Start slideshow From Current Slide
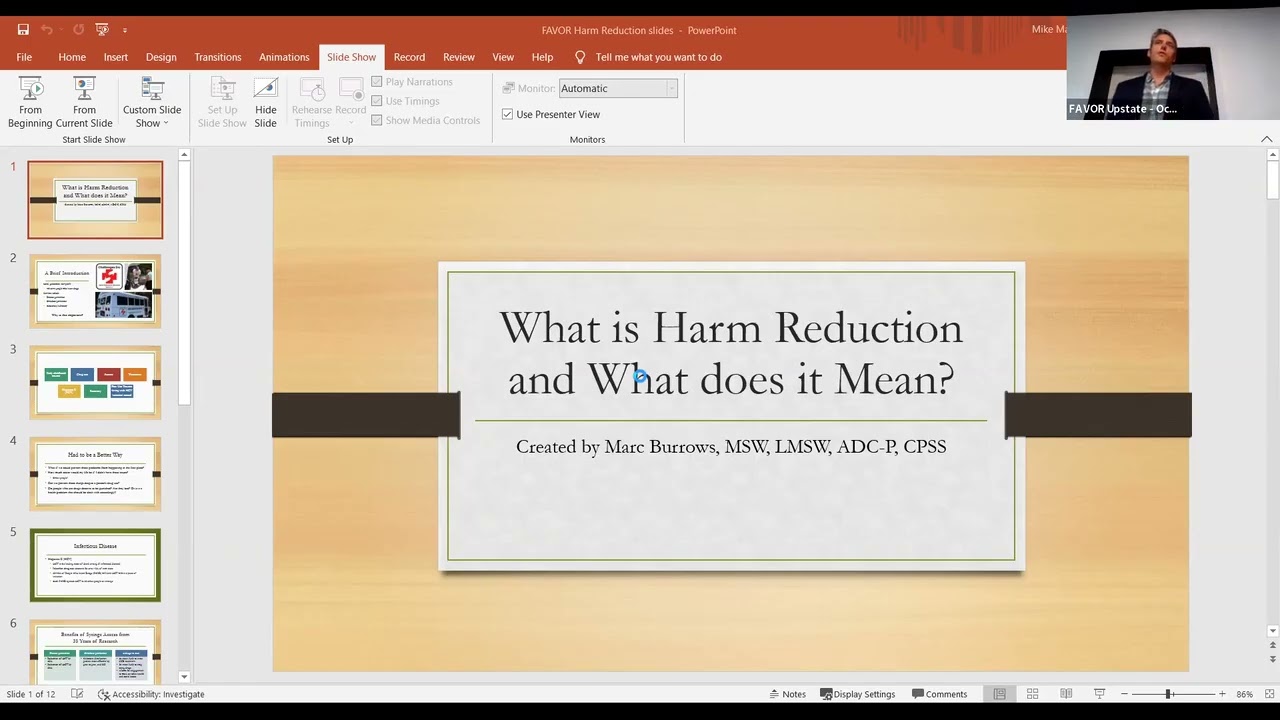The image size is (1280, 720). [x=84, y=103]
